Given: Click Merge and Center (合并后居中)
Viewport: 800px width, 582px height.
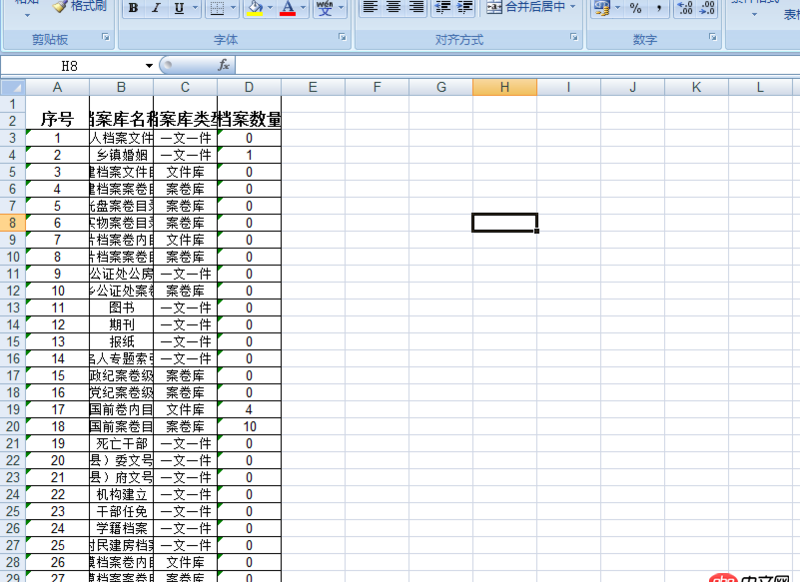Looking at the screenshot, I should tap(526, 7).
